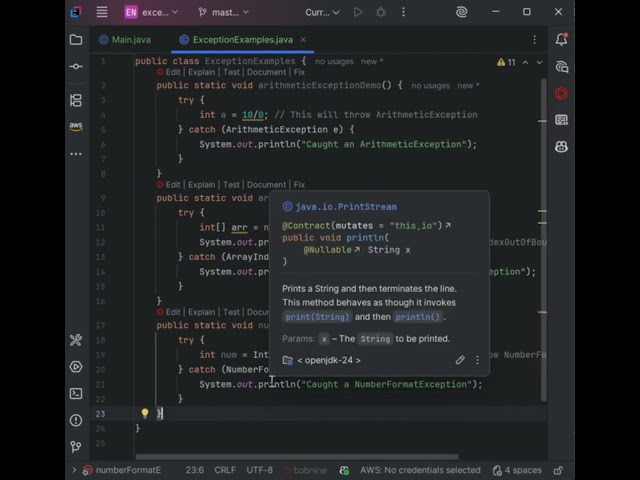Open the AI Assistant chat panel

tap(562, 67)
